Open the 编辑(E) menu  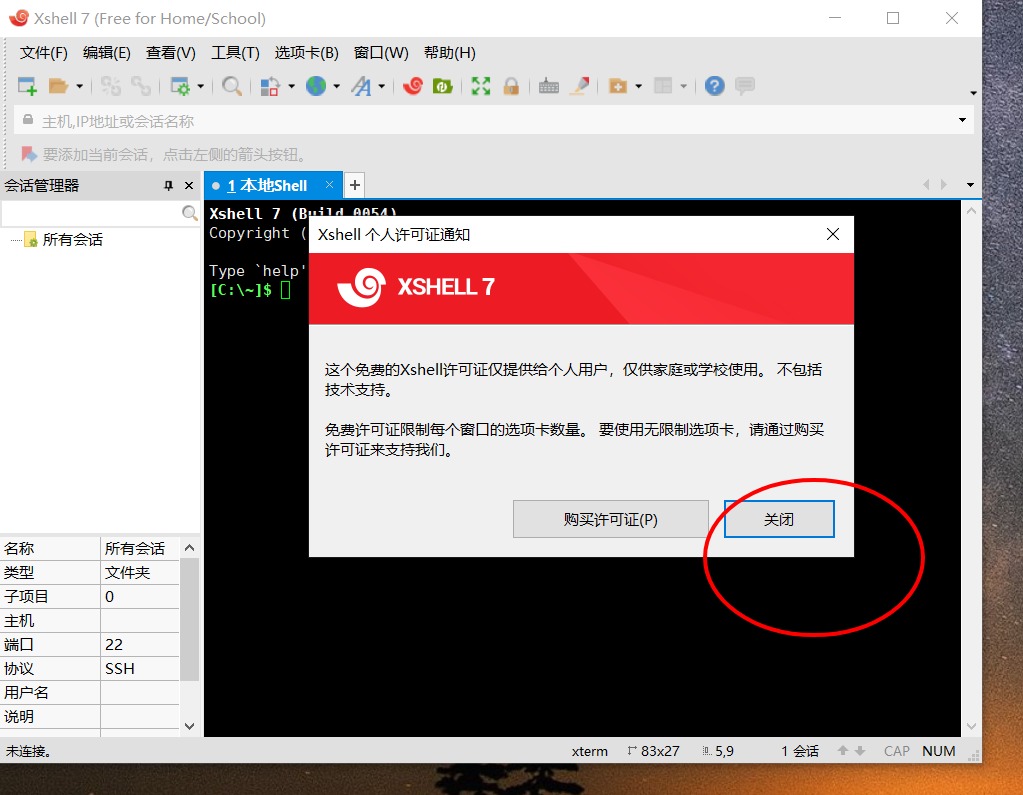tap(106, 53)
